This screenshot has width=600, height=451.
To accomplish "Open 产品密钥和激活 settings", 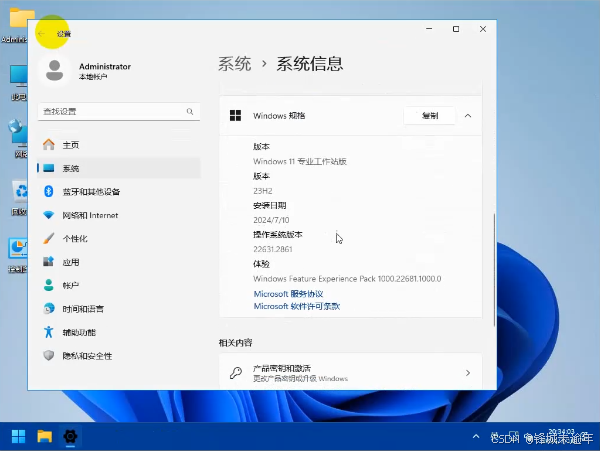I will 351,373.
